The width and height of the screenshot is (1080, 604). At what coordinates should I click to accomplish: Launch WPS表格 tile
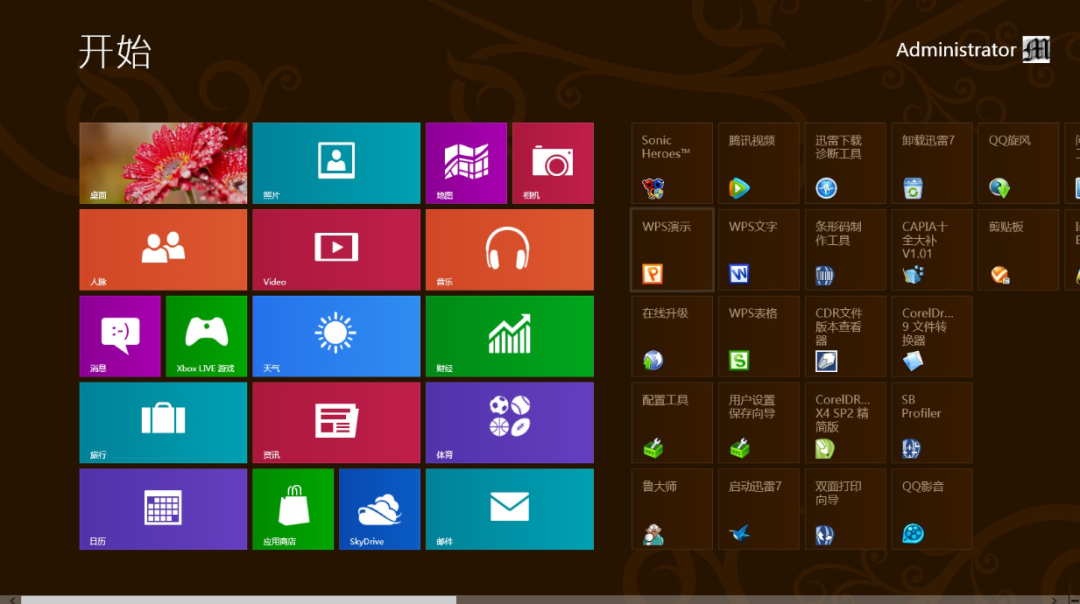click(x=759, y=336)
